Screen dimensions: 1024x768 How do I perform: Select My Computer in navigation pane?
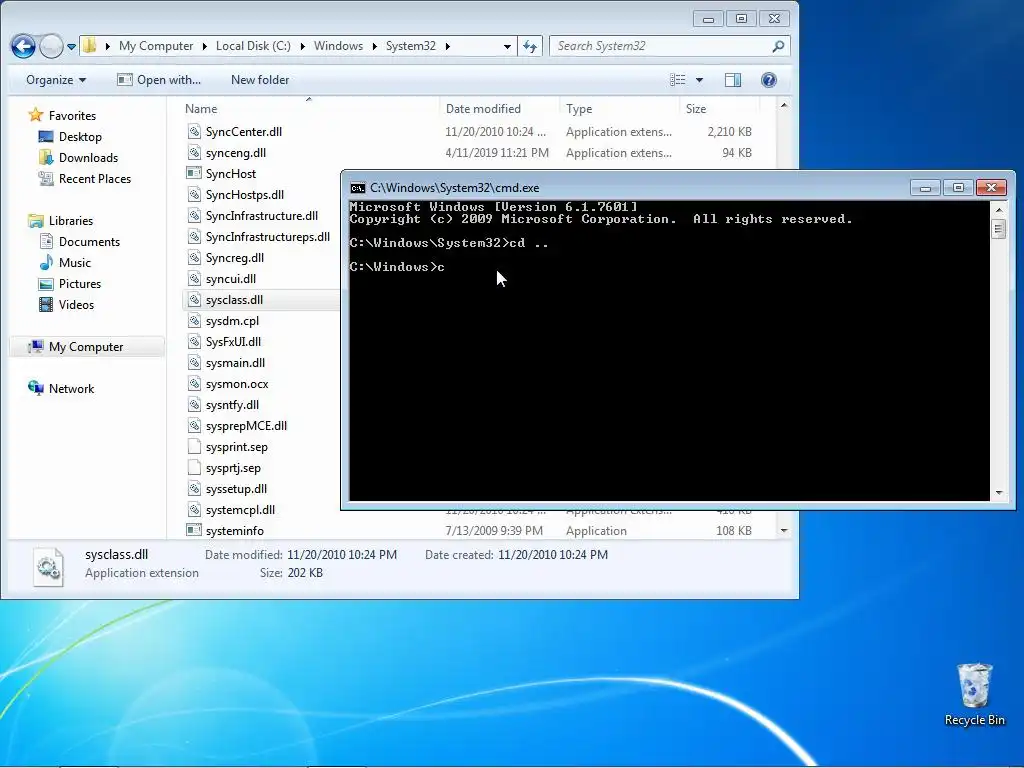[86, 347]
